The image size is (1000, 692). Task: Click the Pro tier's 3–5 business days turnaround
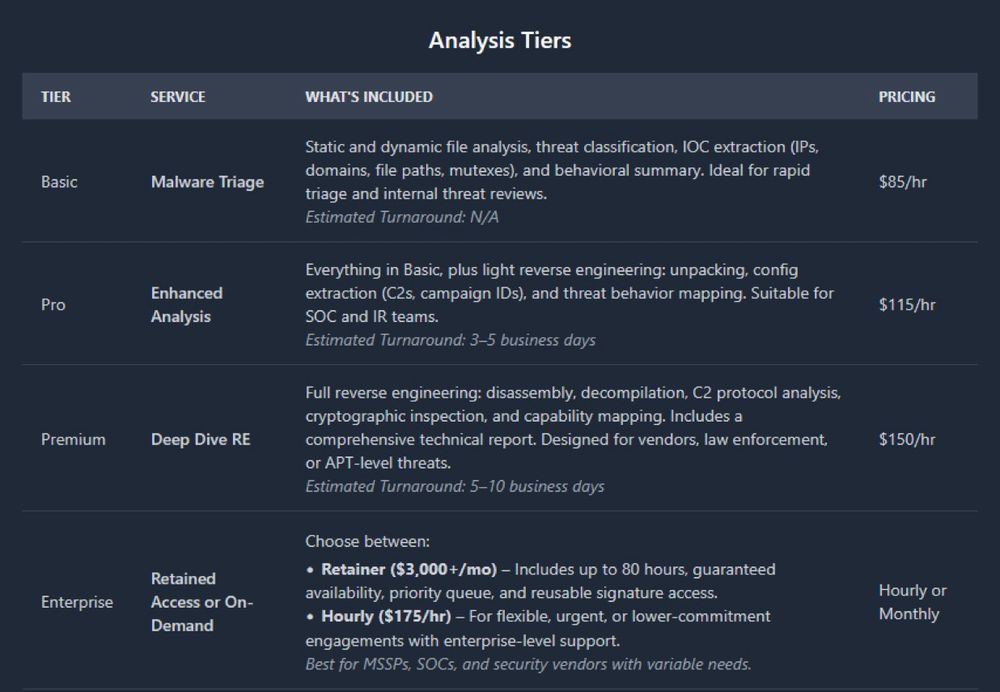(x=533, y=340)
